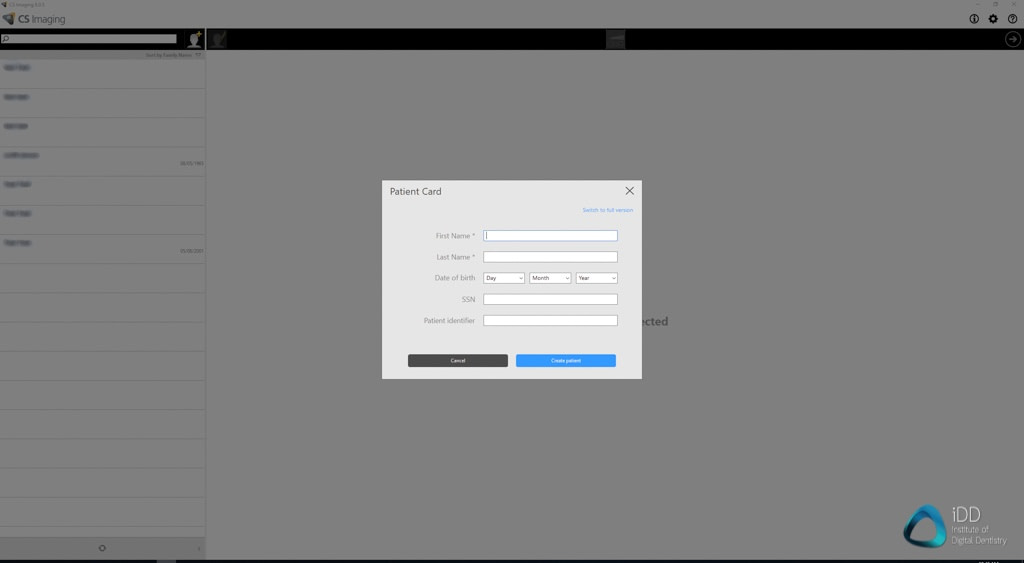Click the Patient identifier input field
This screenshot has width=1024, height=563.
550,321
